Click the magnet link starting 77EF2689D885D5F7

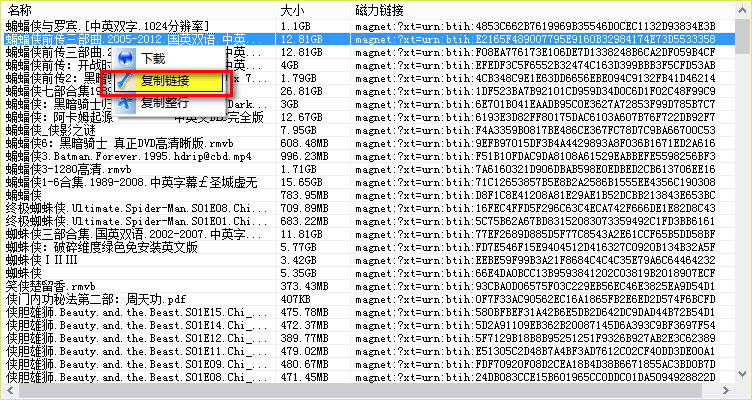(536, 234)
